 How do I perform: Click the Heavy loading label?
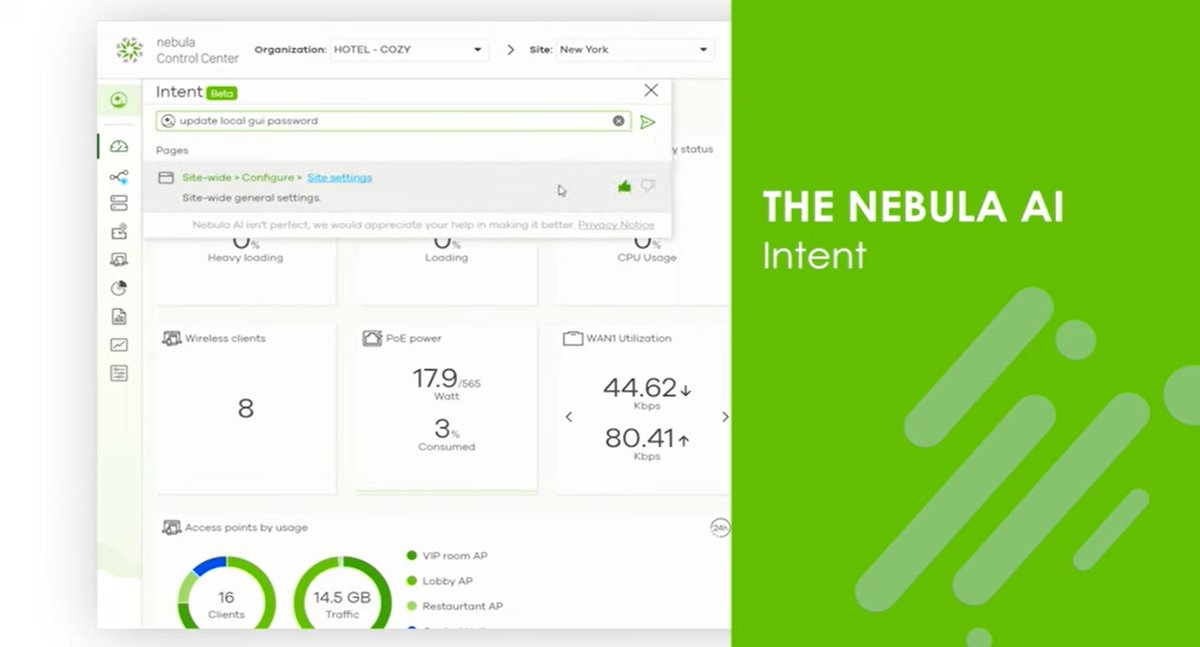click(x=245, y=258)
